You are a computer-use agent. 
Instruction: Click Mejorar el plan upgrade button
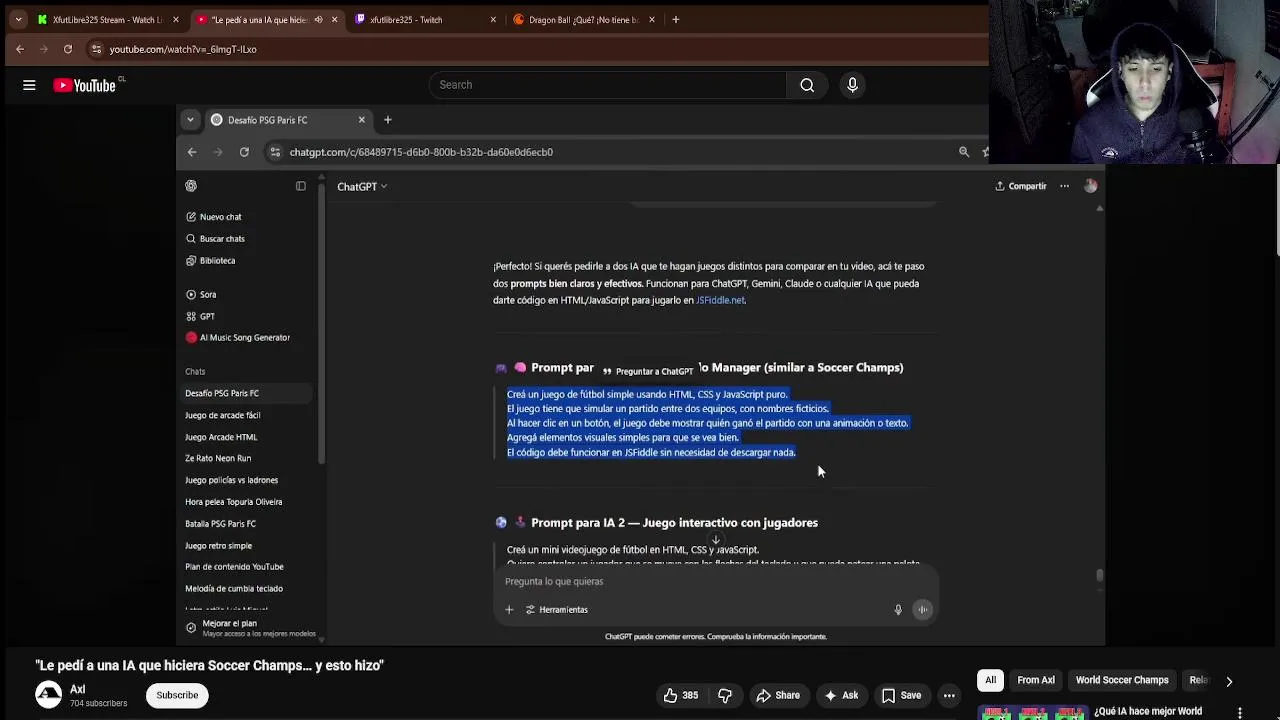click(x=250, y=628)
